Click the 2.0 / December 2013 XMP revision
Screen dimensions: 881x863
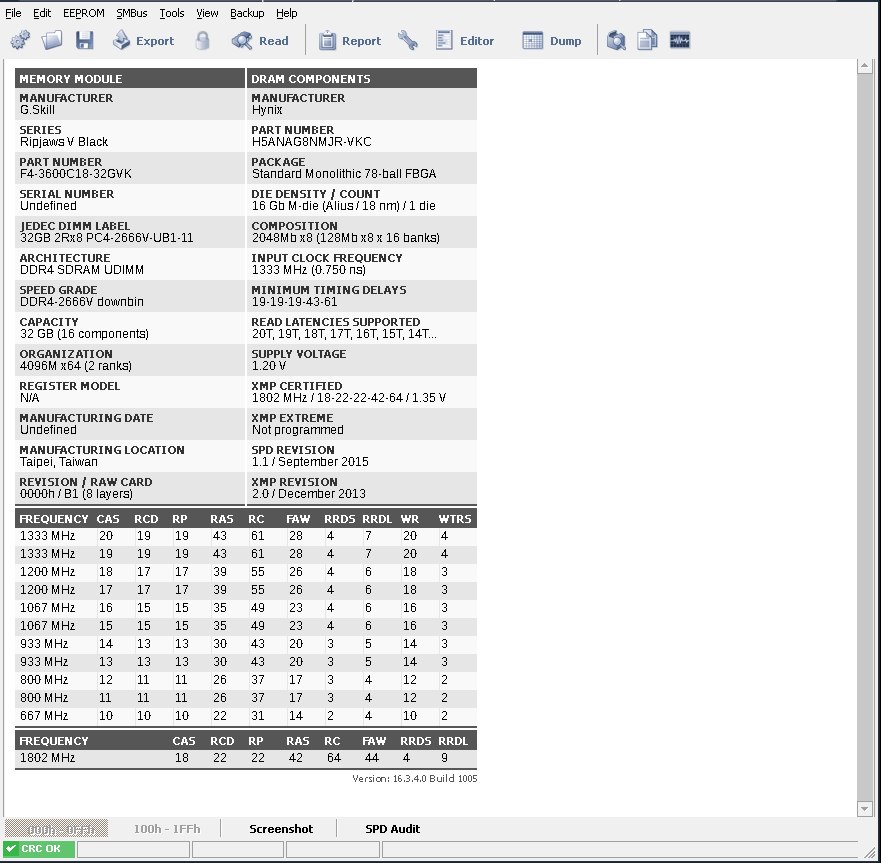click(308, 494)
